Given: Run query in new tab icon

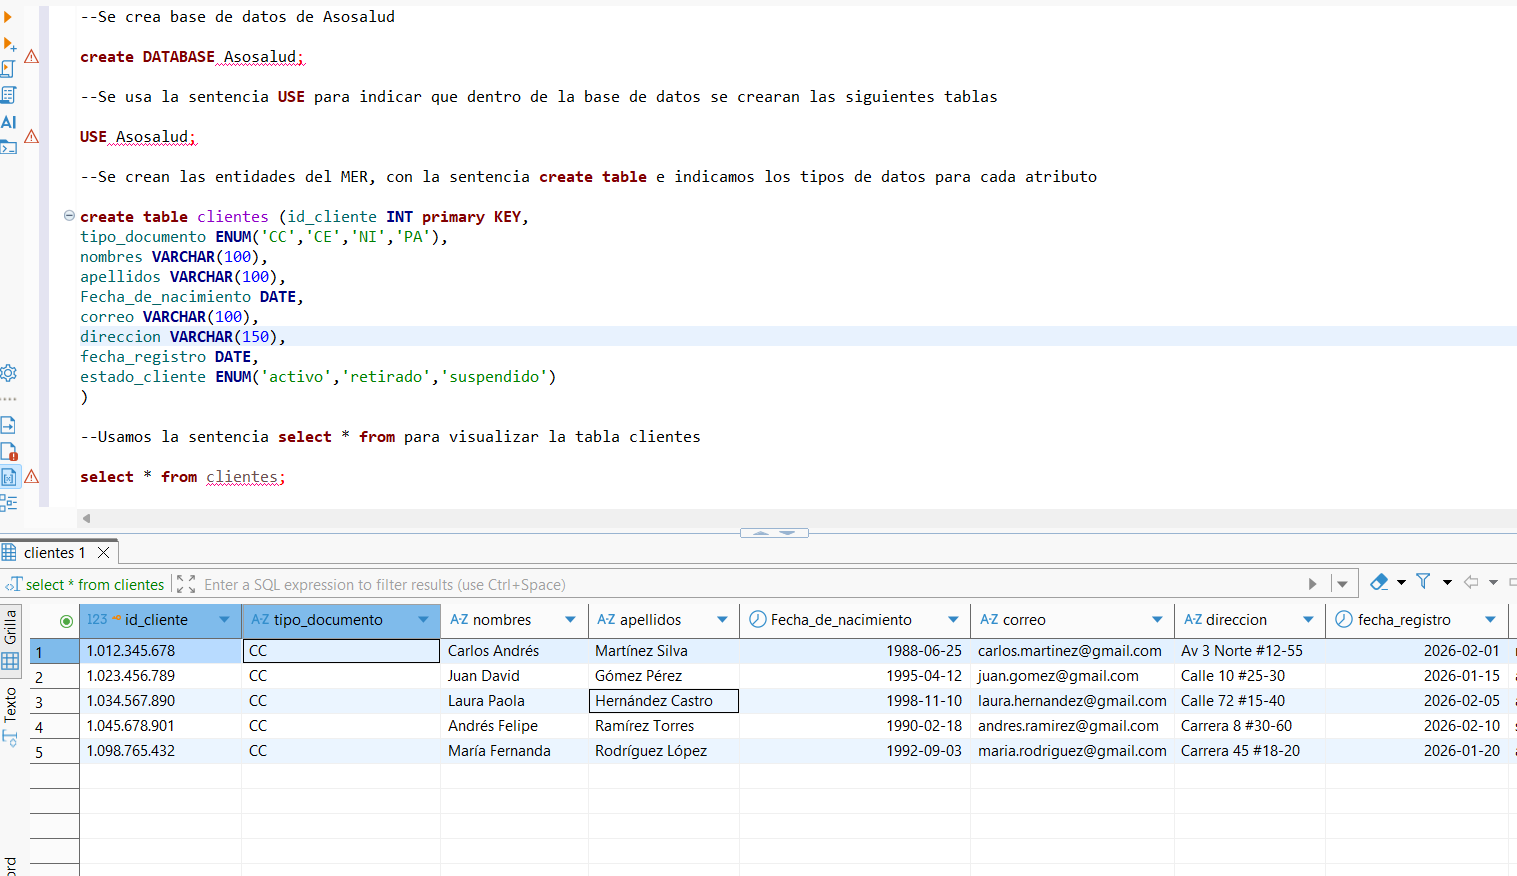Looking at the screenshot, I should tap(9, 44).
